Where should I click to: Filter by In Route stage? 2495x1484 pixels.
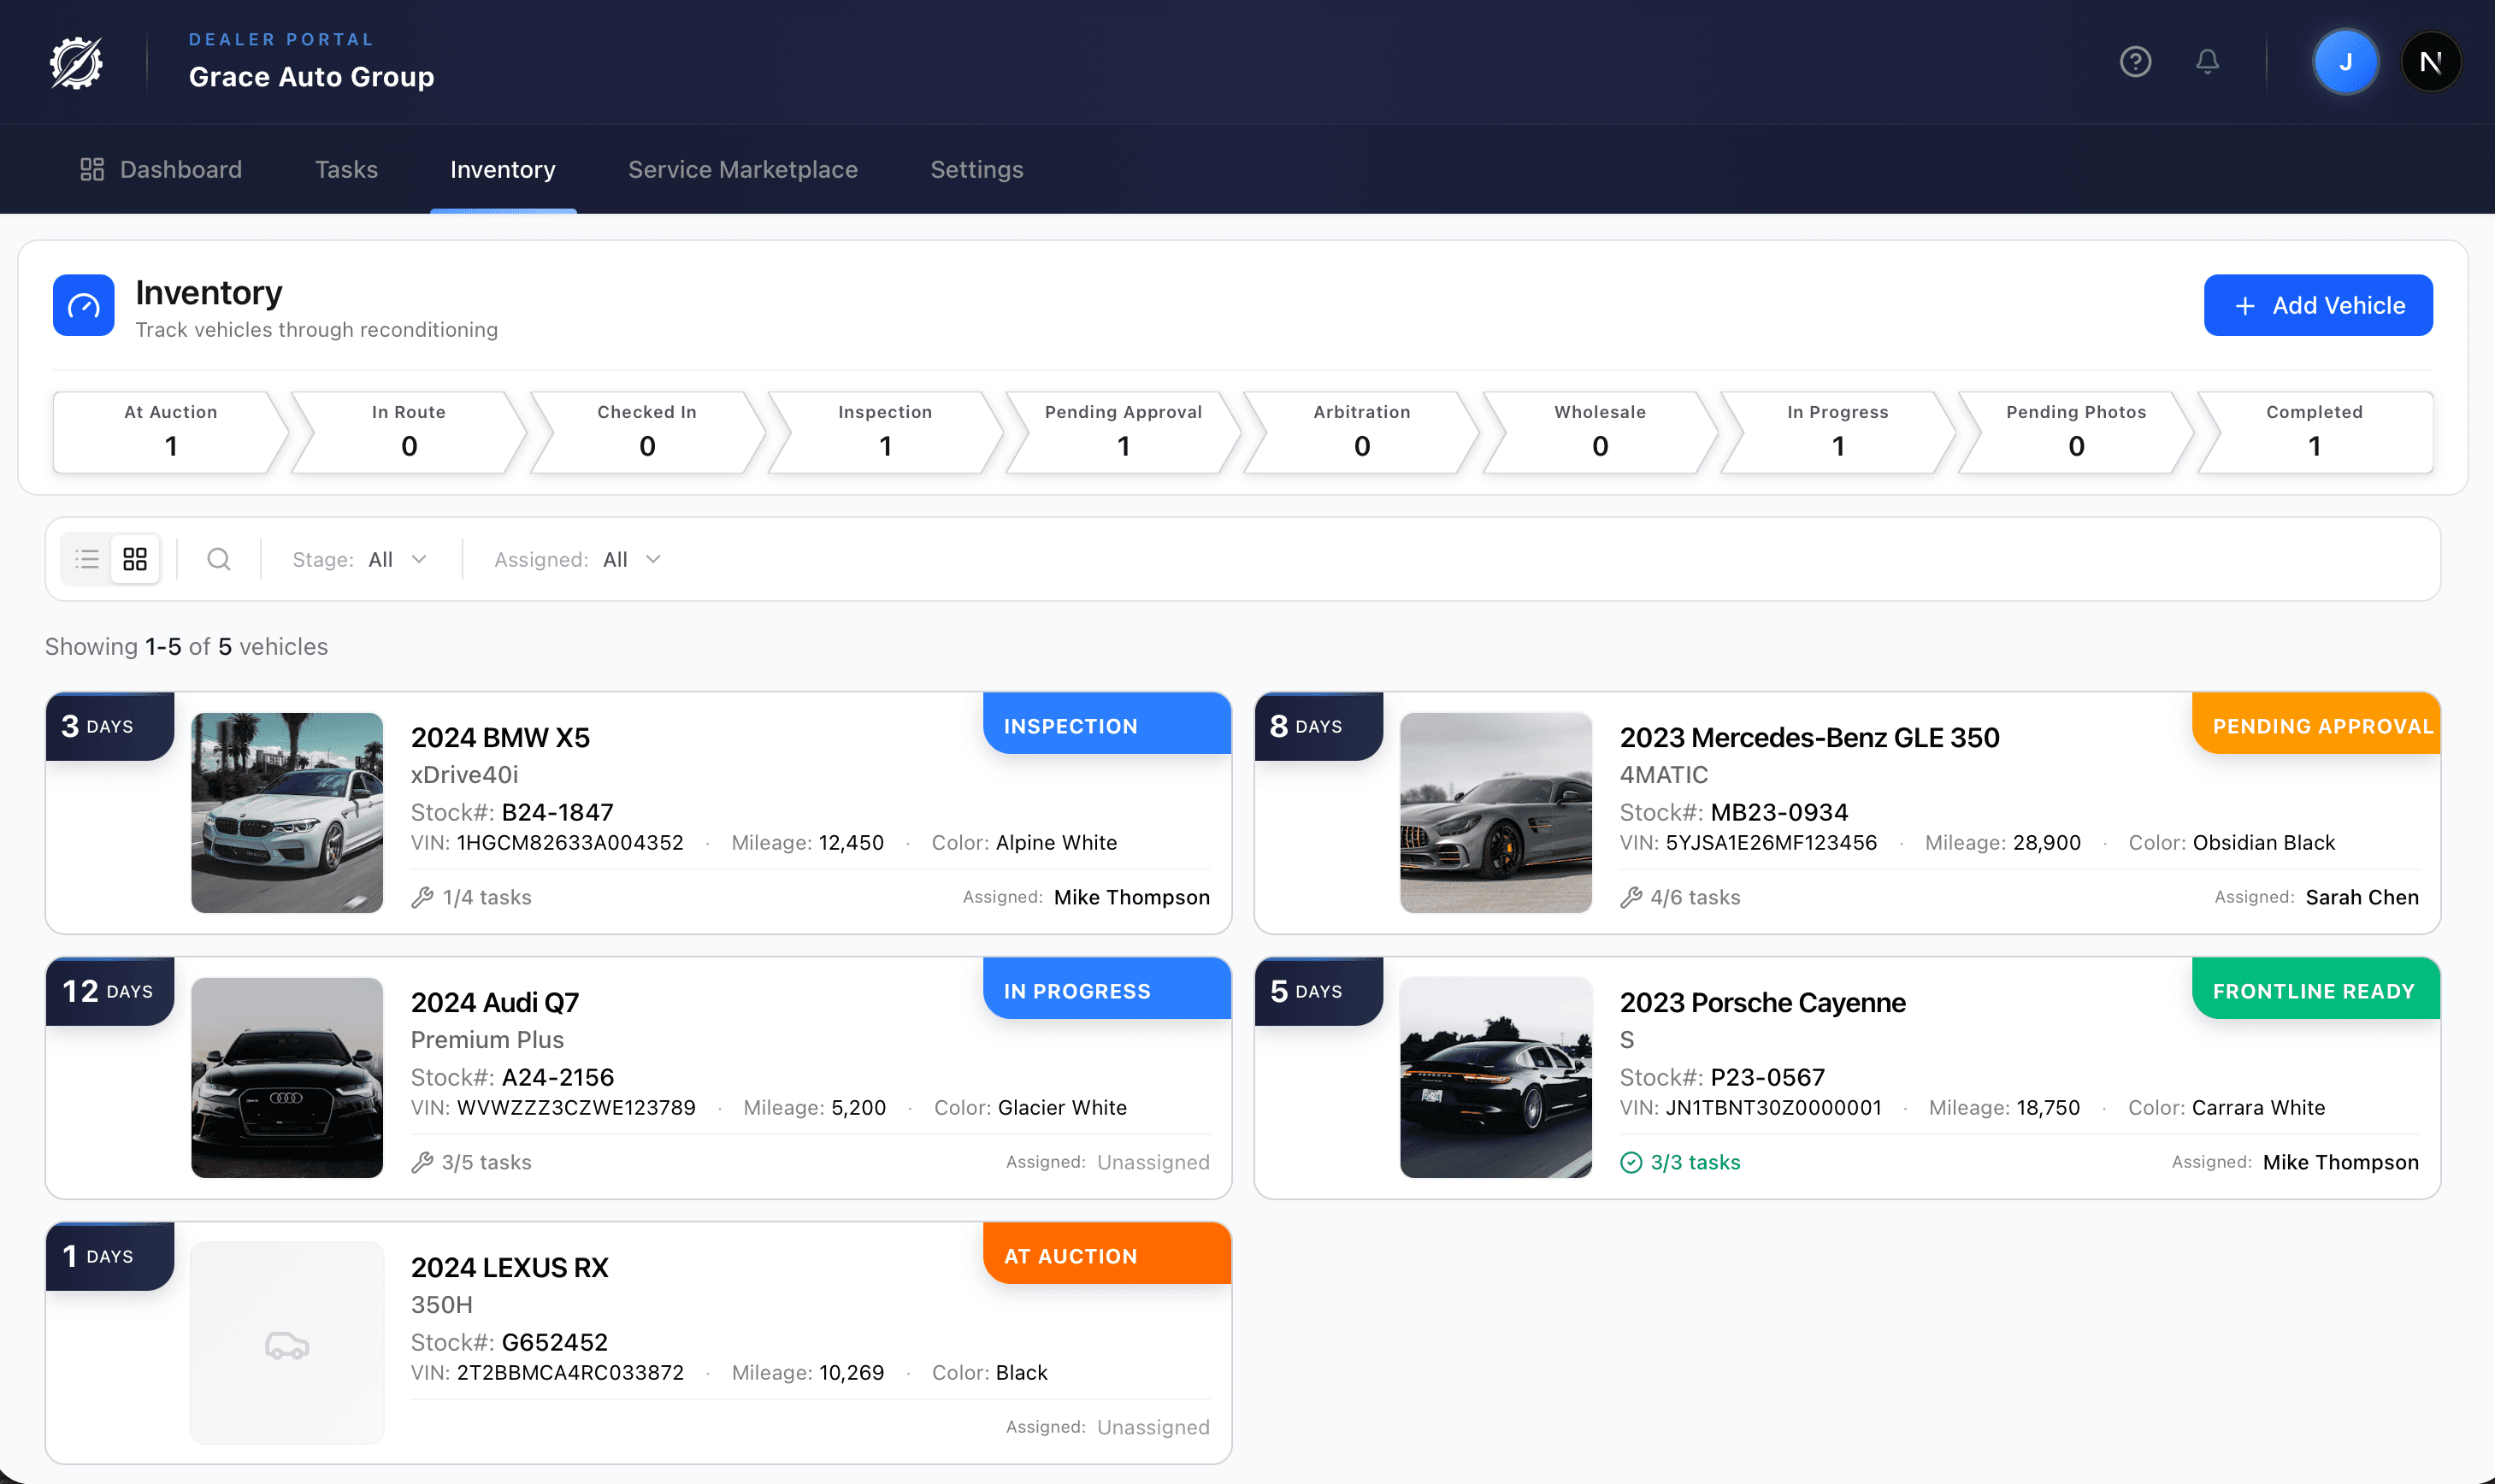(408, 432)
